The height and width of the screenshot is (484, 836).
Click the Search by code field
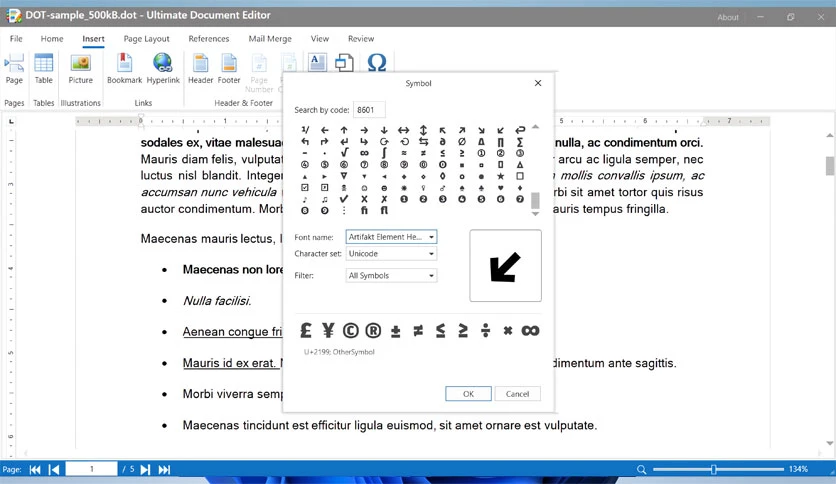[x=369, y=110]
